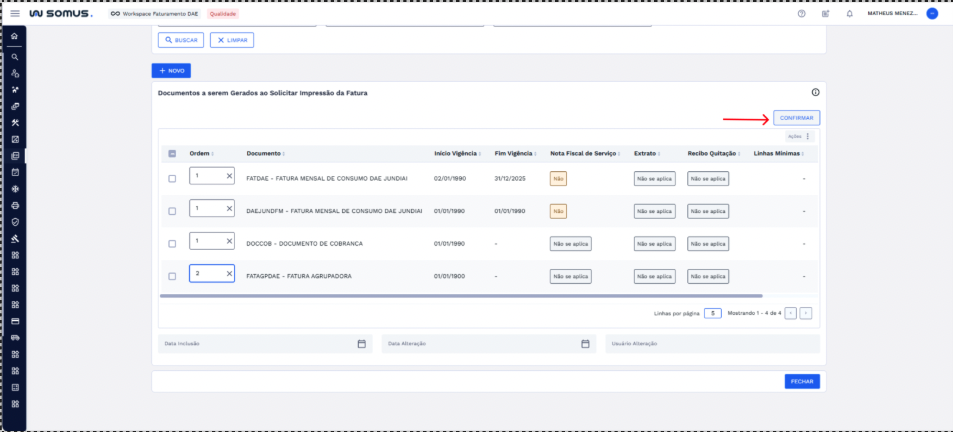Image resolution: width=953 pixels, height=432 pixels.
Task: Open the hamburger menu next to Somus logo
Action: pos(15,14)
